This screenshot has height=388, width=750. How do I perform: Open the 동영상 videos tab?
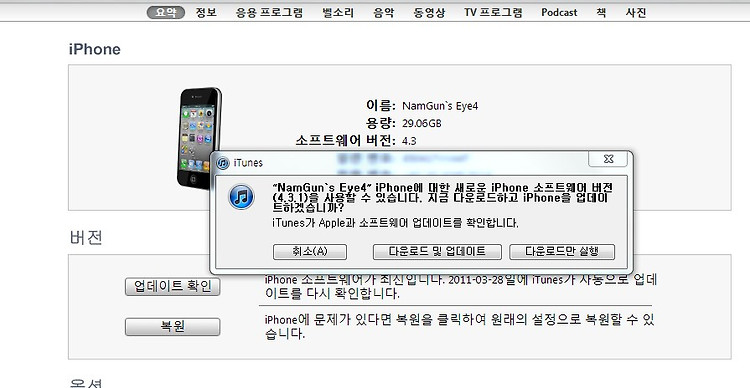[x=429, y=12]
